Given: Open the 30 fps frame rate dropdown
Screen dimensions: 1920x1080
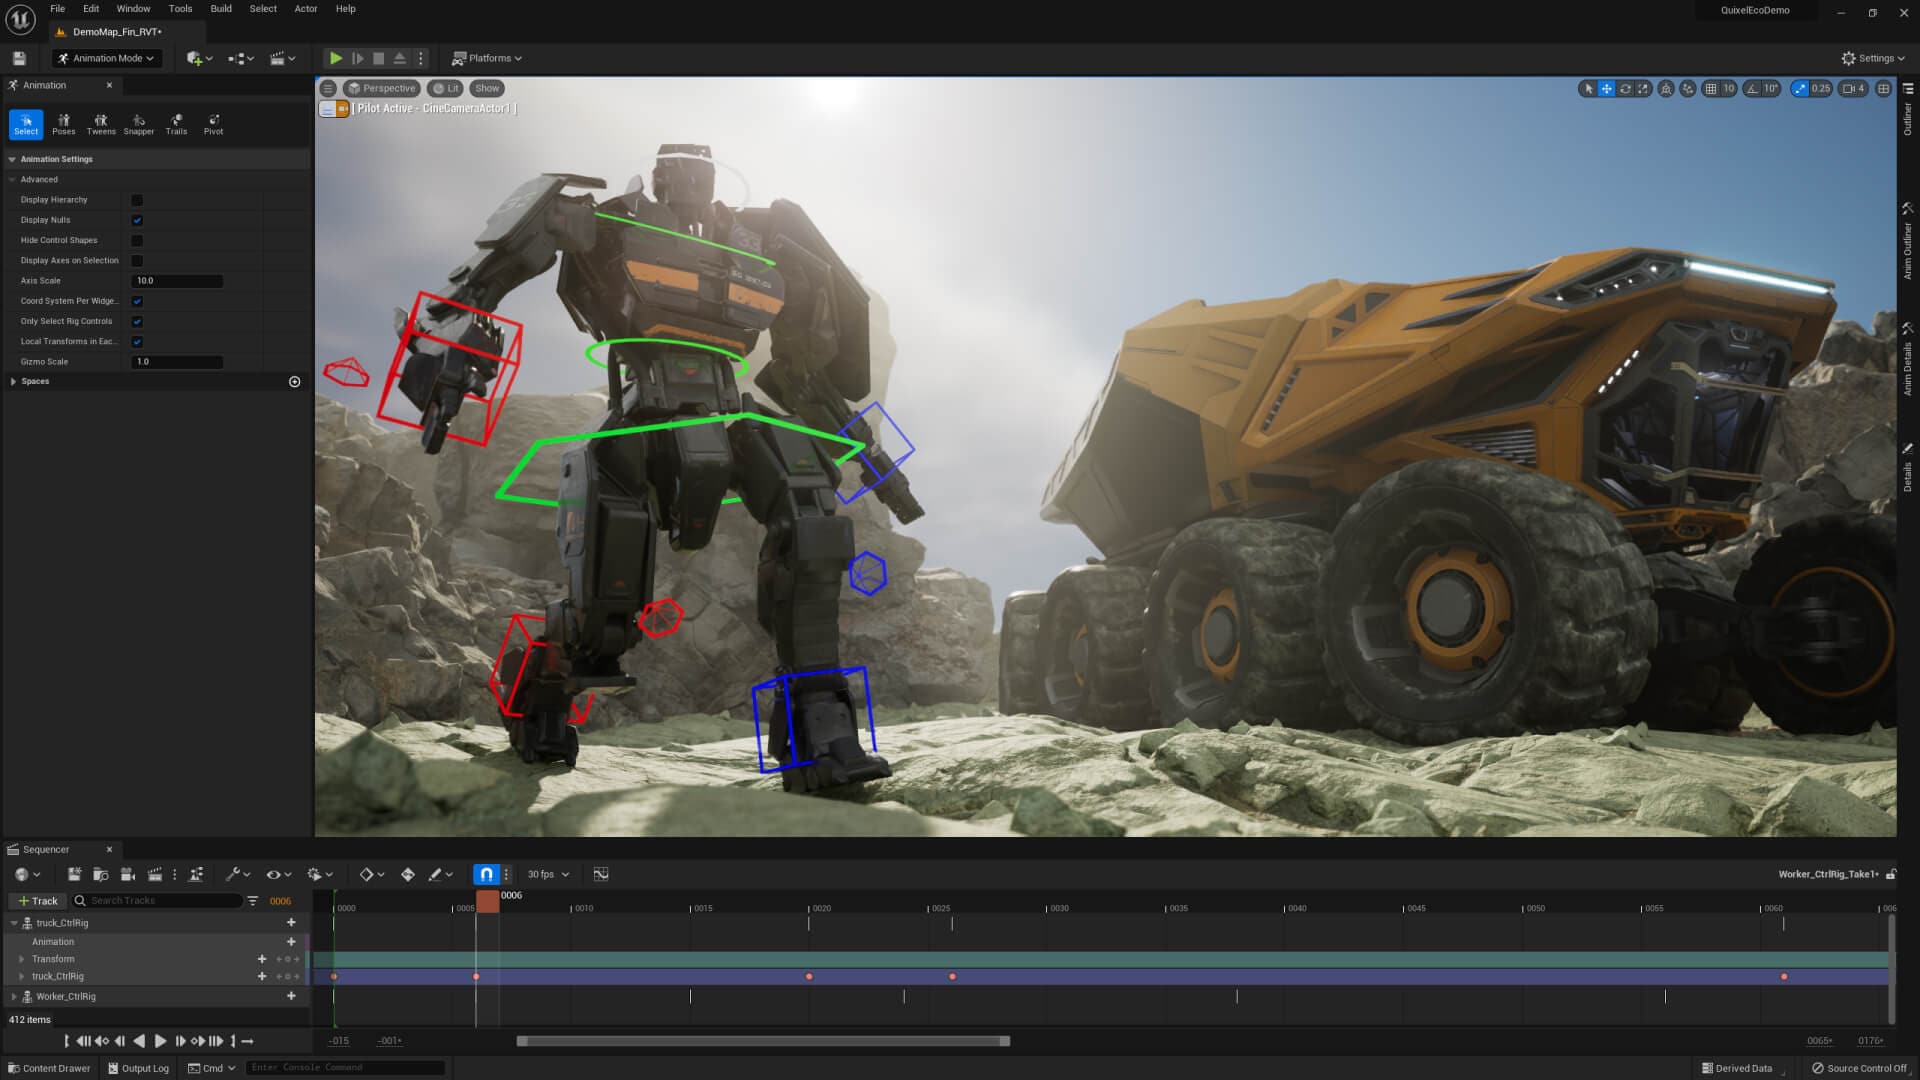Looking at the screenshot, I should tap(545, 873).
